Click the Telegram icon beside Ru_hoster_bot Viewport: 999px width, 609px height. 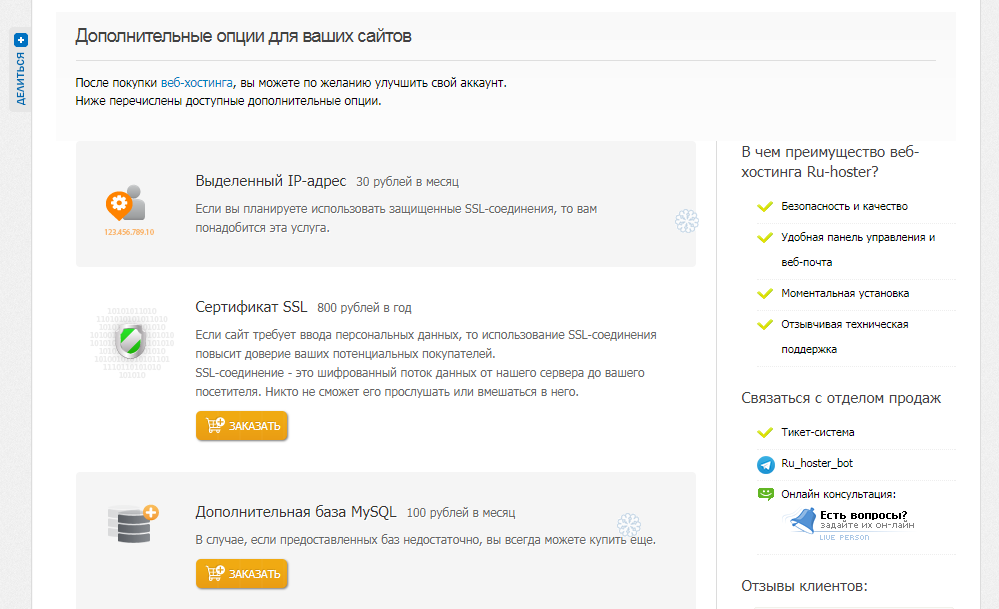click(x=766, y=464)
